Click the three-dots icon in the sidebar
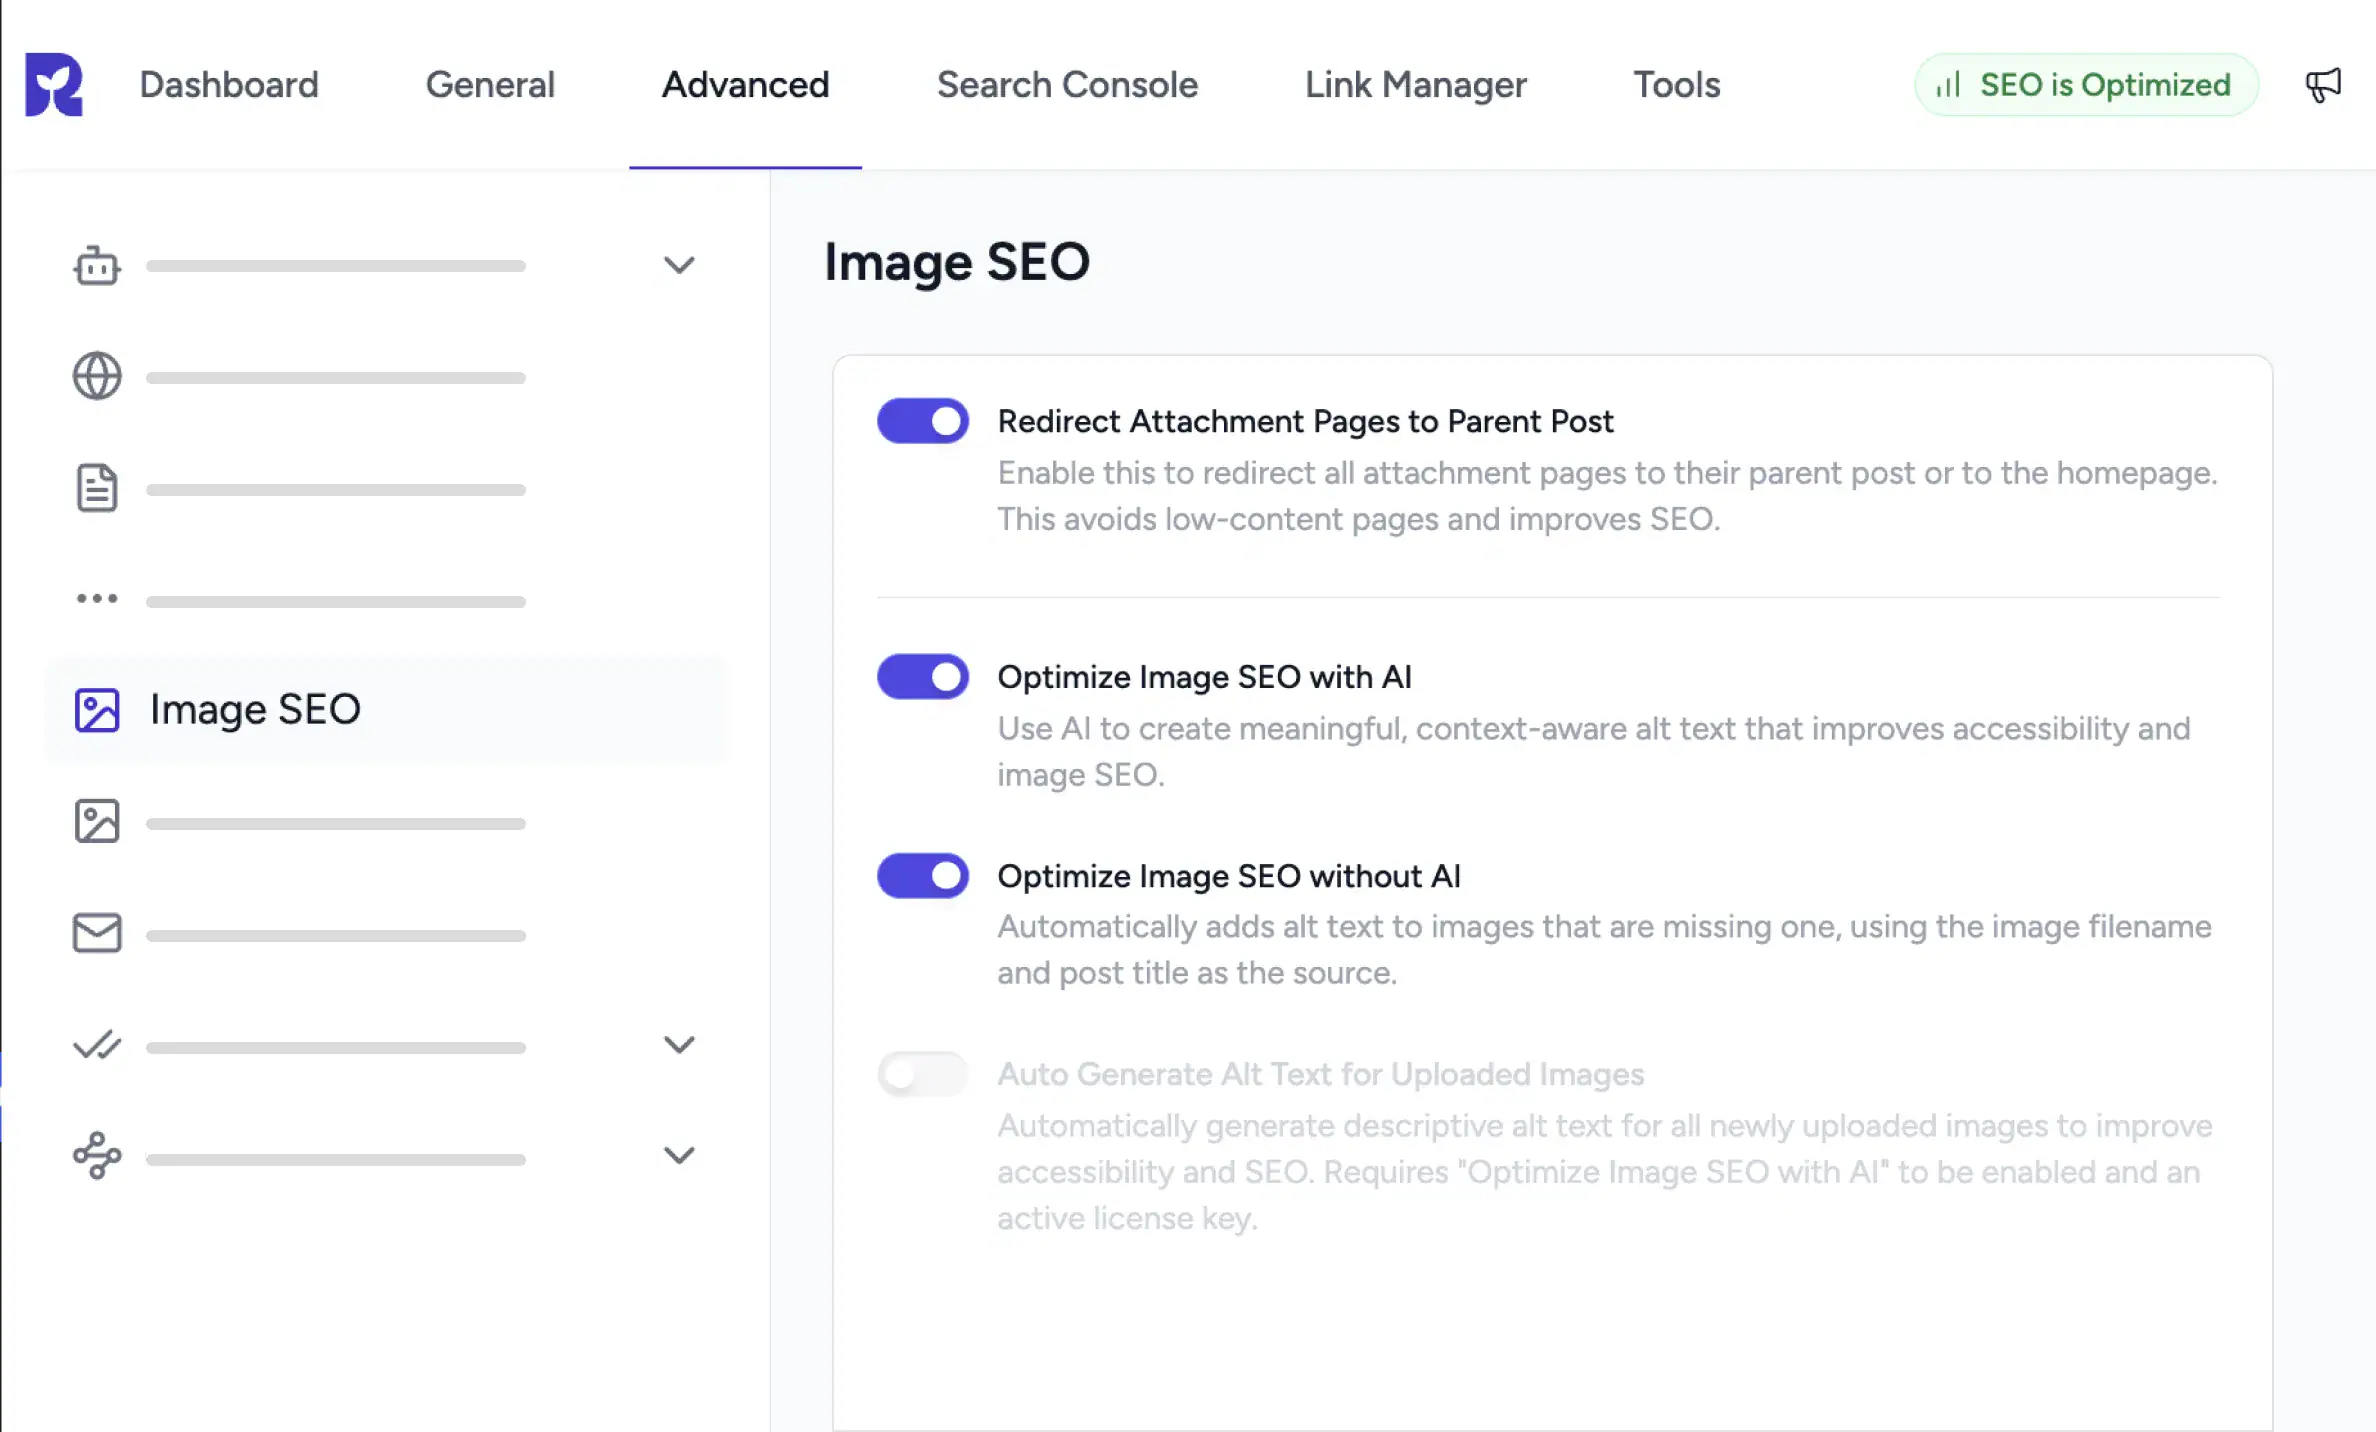 (x=97, y=599)
